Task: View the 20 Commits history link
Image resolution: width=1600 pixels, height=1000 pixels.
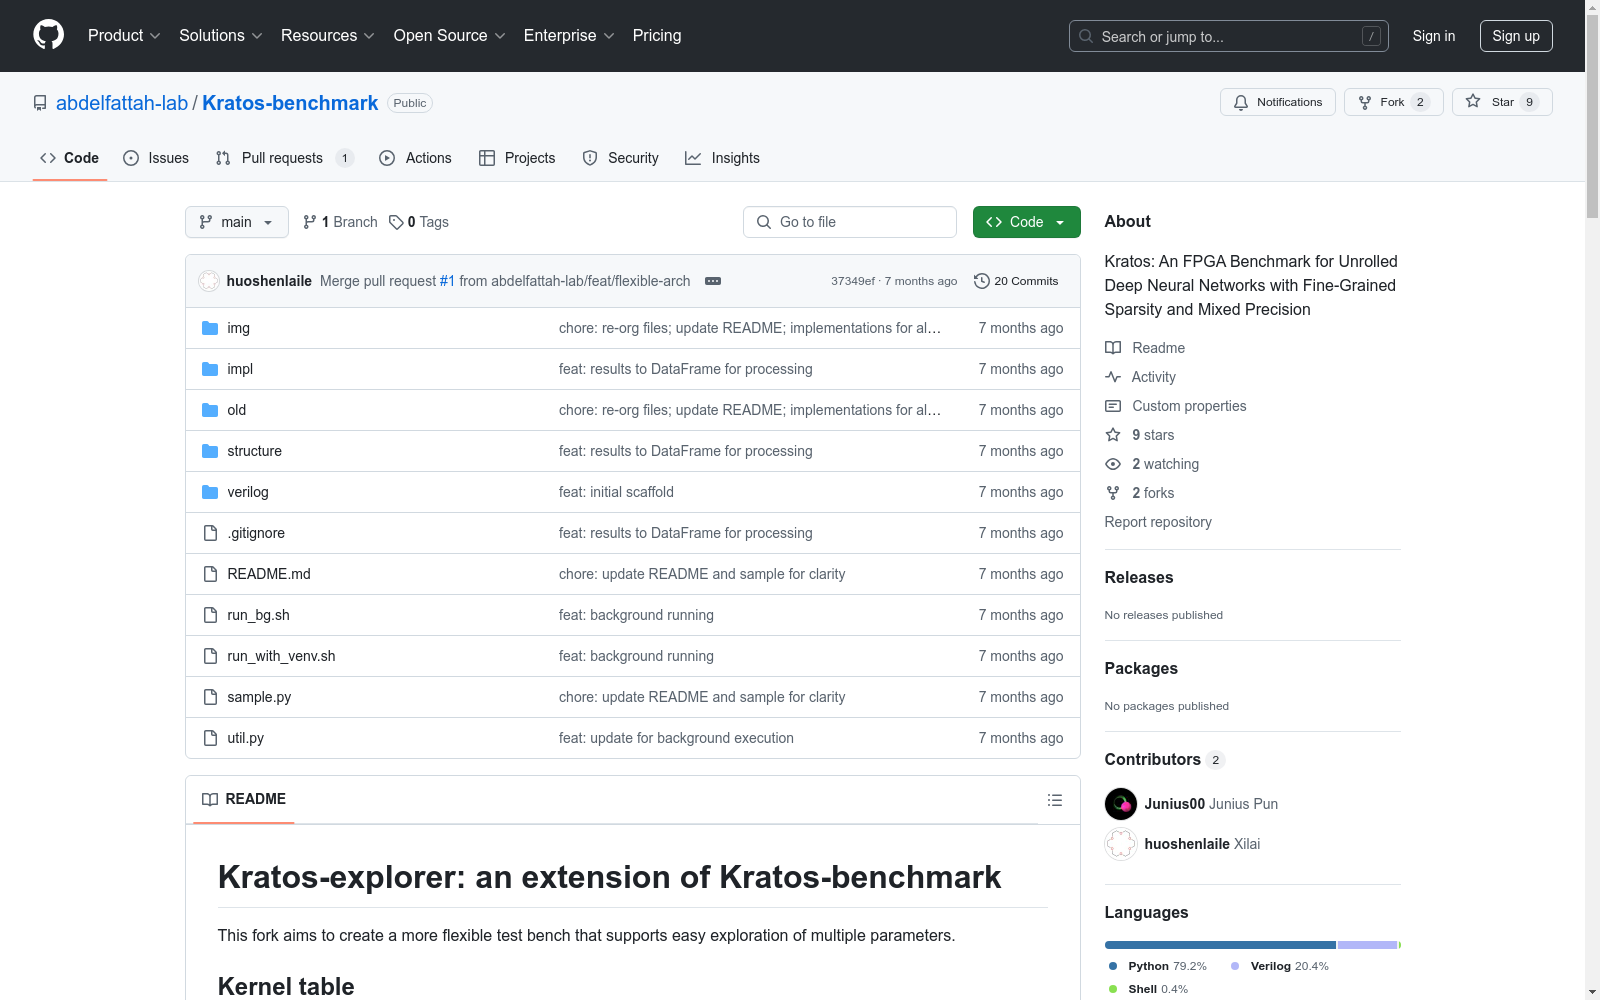Action: (1016, 281)
